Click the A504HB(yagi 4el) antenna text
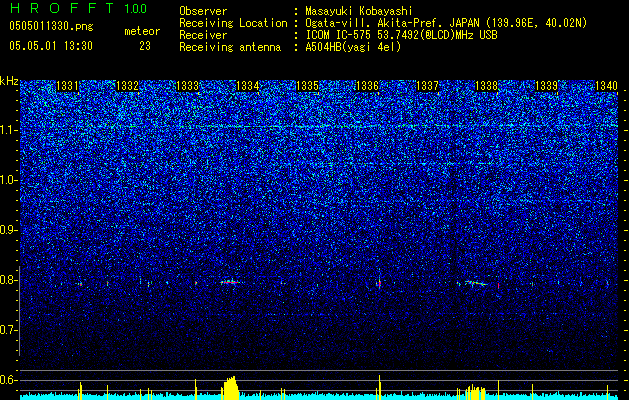The image size is (629, 400). click(353, 47)
